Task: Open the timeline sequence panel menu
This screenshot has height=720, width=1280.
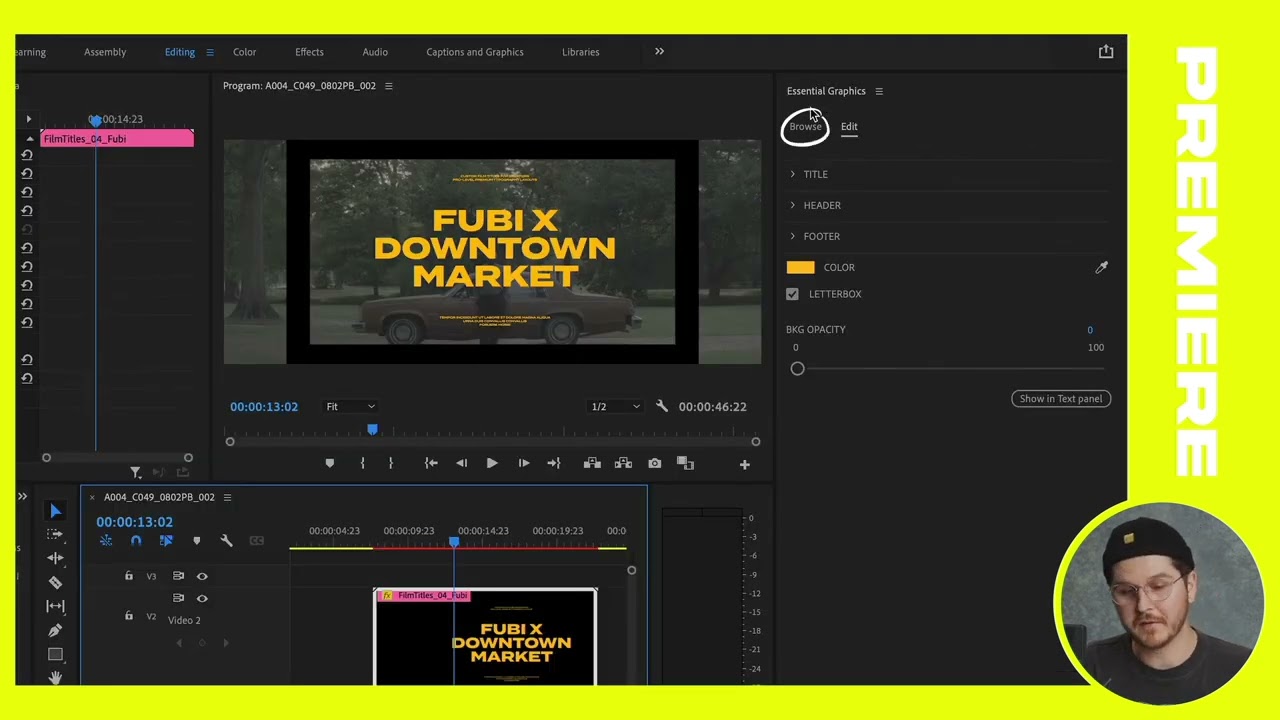Action: 227,497
